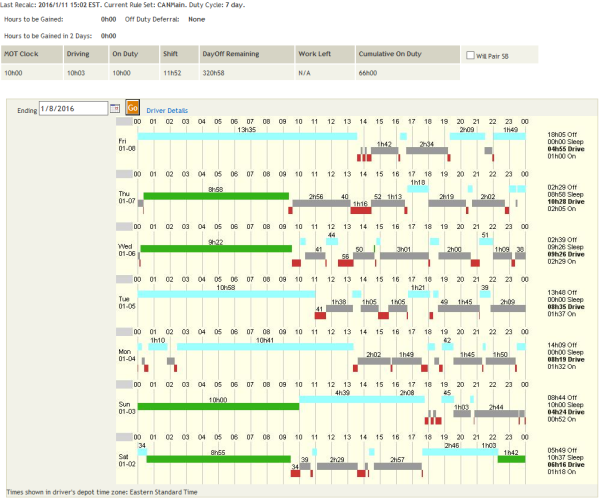Select the 10h58 off-duty bar on Tuesday

pos(226,294)
